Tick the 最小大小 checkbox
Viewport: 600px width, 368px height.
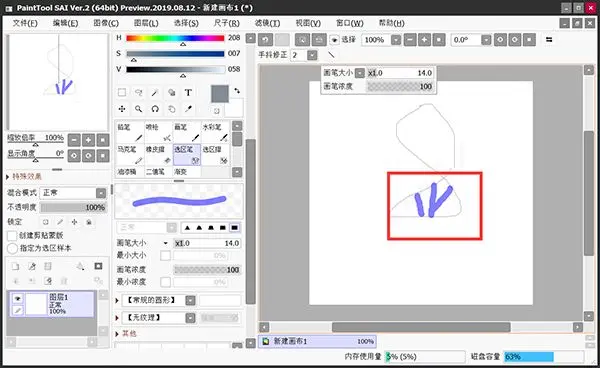tap(165, 255)
